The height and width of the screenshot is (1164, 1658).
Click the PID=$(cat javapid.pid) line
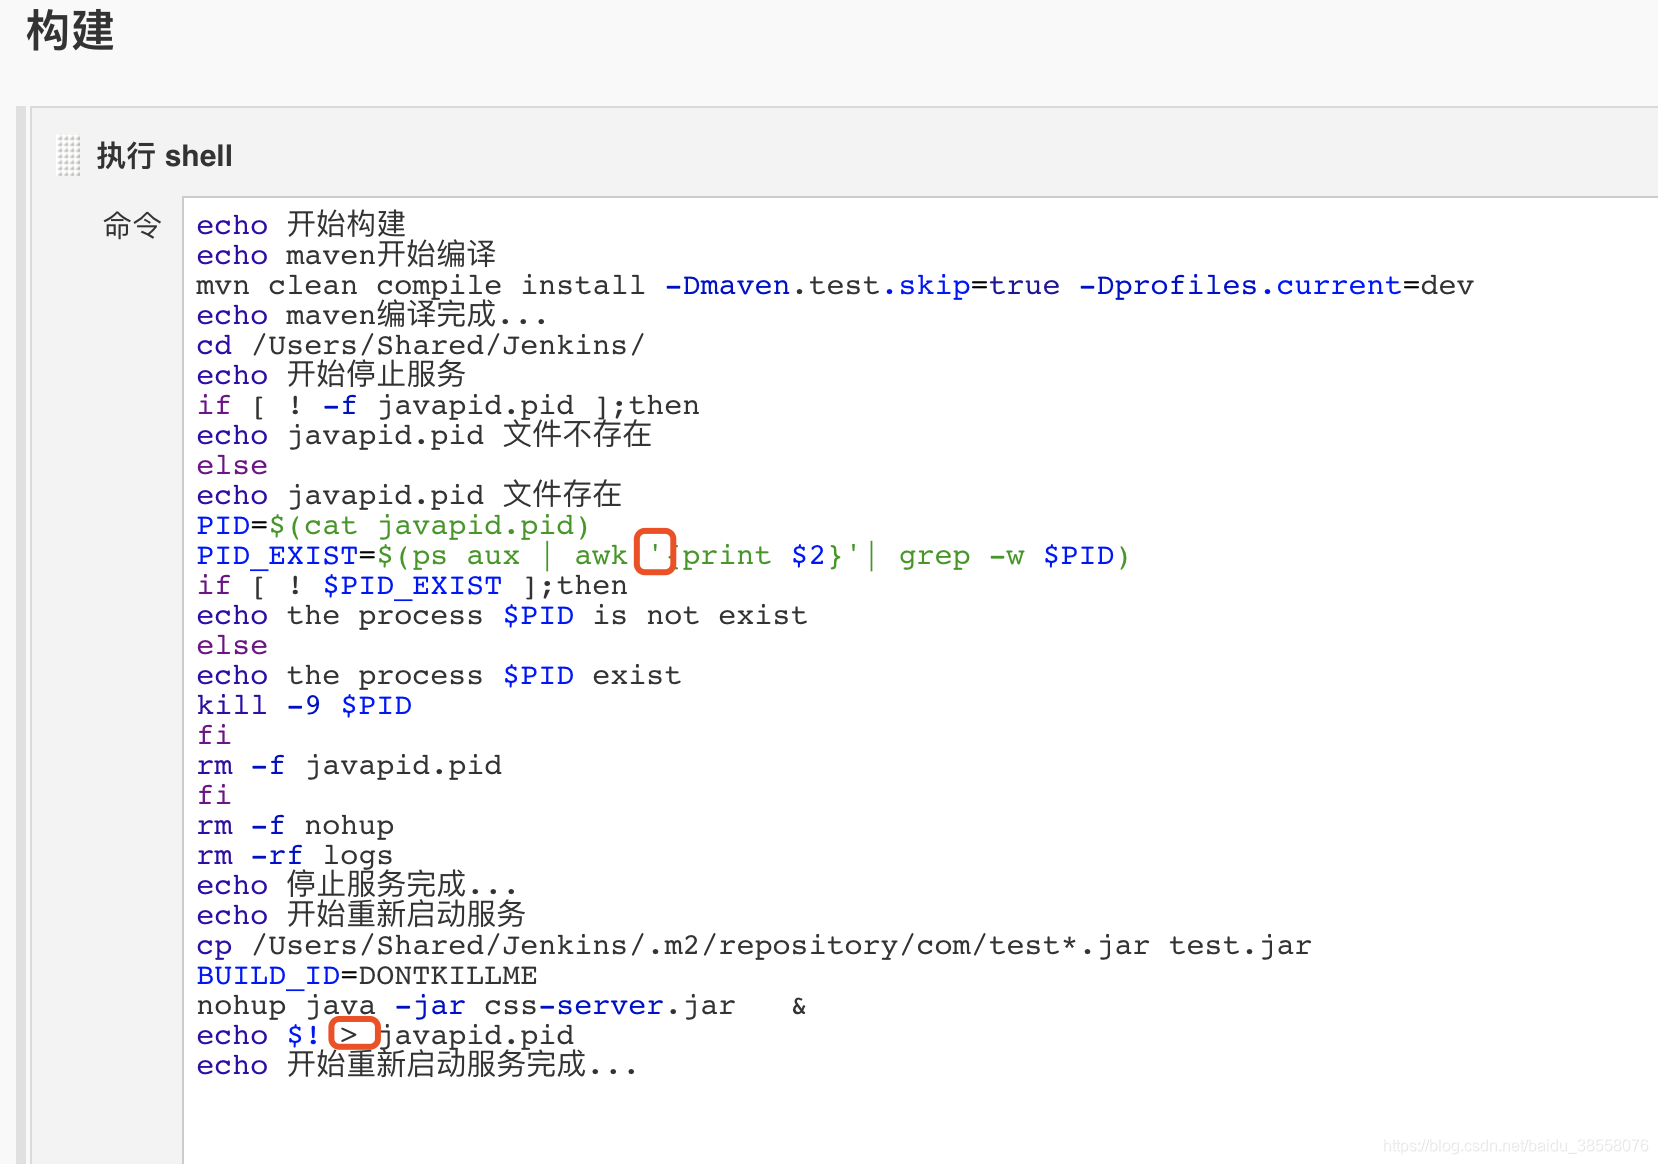392,525
